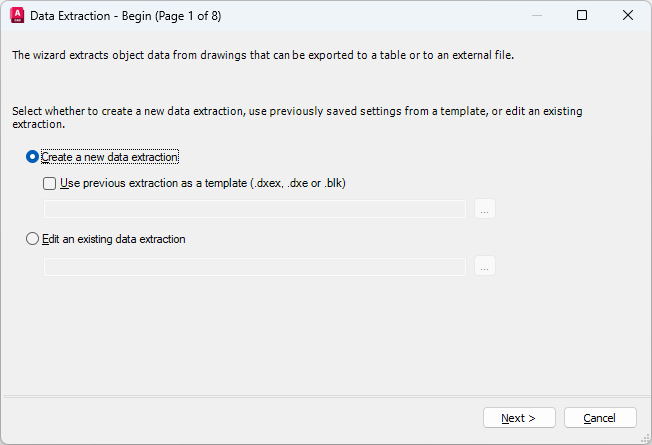The image size is (652, 445).
Task: Browse for a template file with the ellipsis button
Action: pos(485,209)
